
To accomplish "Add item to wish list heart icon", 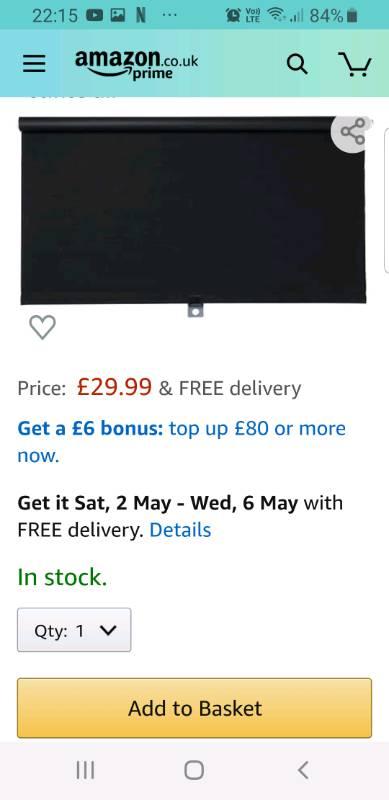I will tap(42, 327).
